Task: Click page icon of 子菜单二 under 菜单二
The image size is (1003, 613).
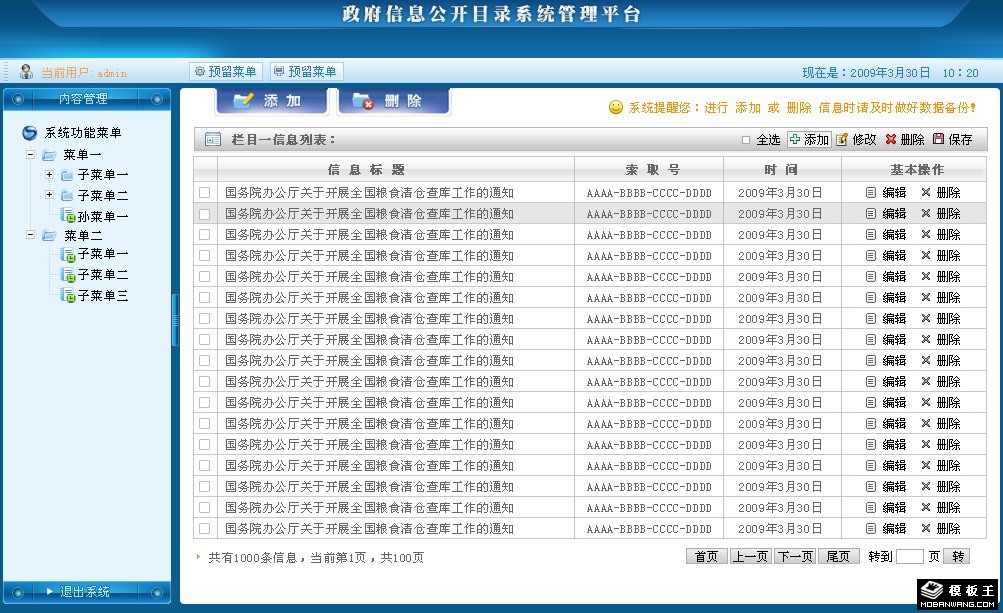Action: tap(68, 275)
